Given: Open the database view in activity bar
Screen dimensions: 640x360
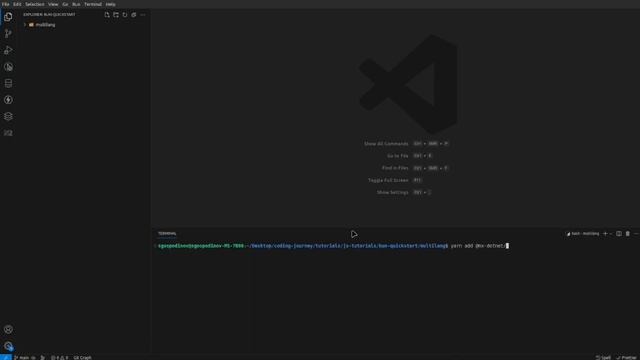Looking at the screenshot, I should pos(8,83).
